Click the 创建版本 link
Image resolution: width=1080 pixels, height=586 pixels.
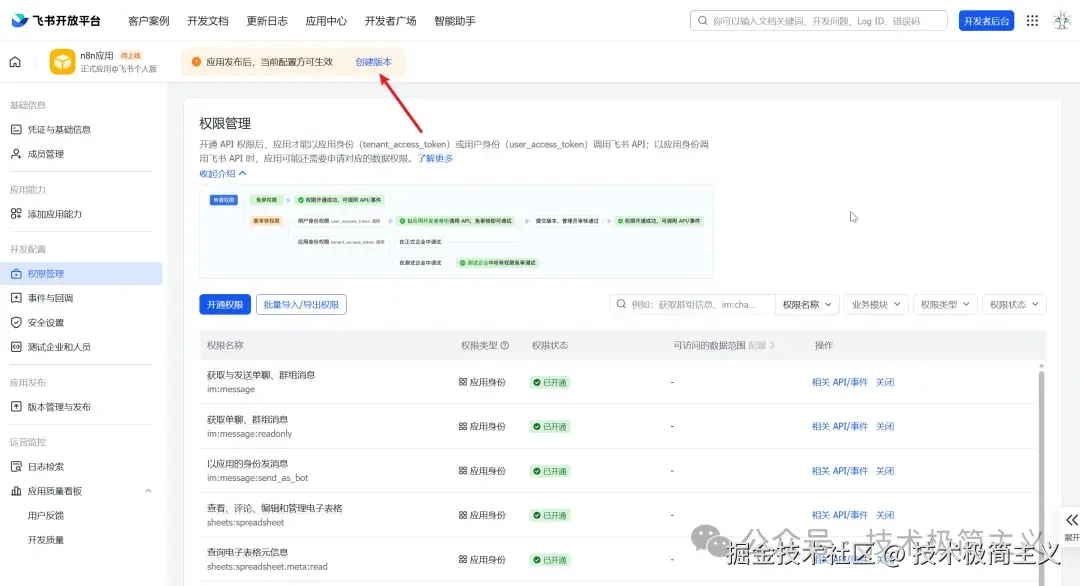[x=373, y=61]
